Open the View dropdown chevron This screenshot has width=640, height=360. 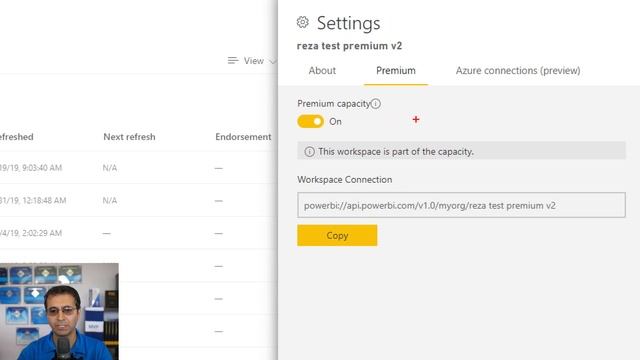(x=273, y=61)
